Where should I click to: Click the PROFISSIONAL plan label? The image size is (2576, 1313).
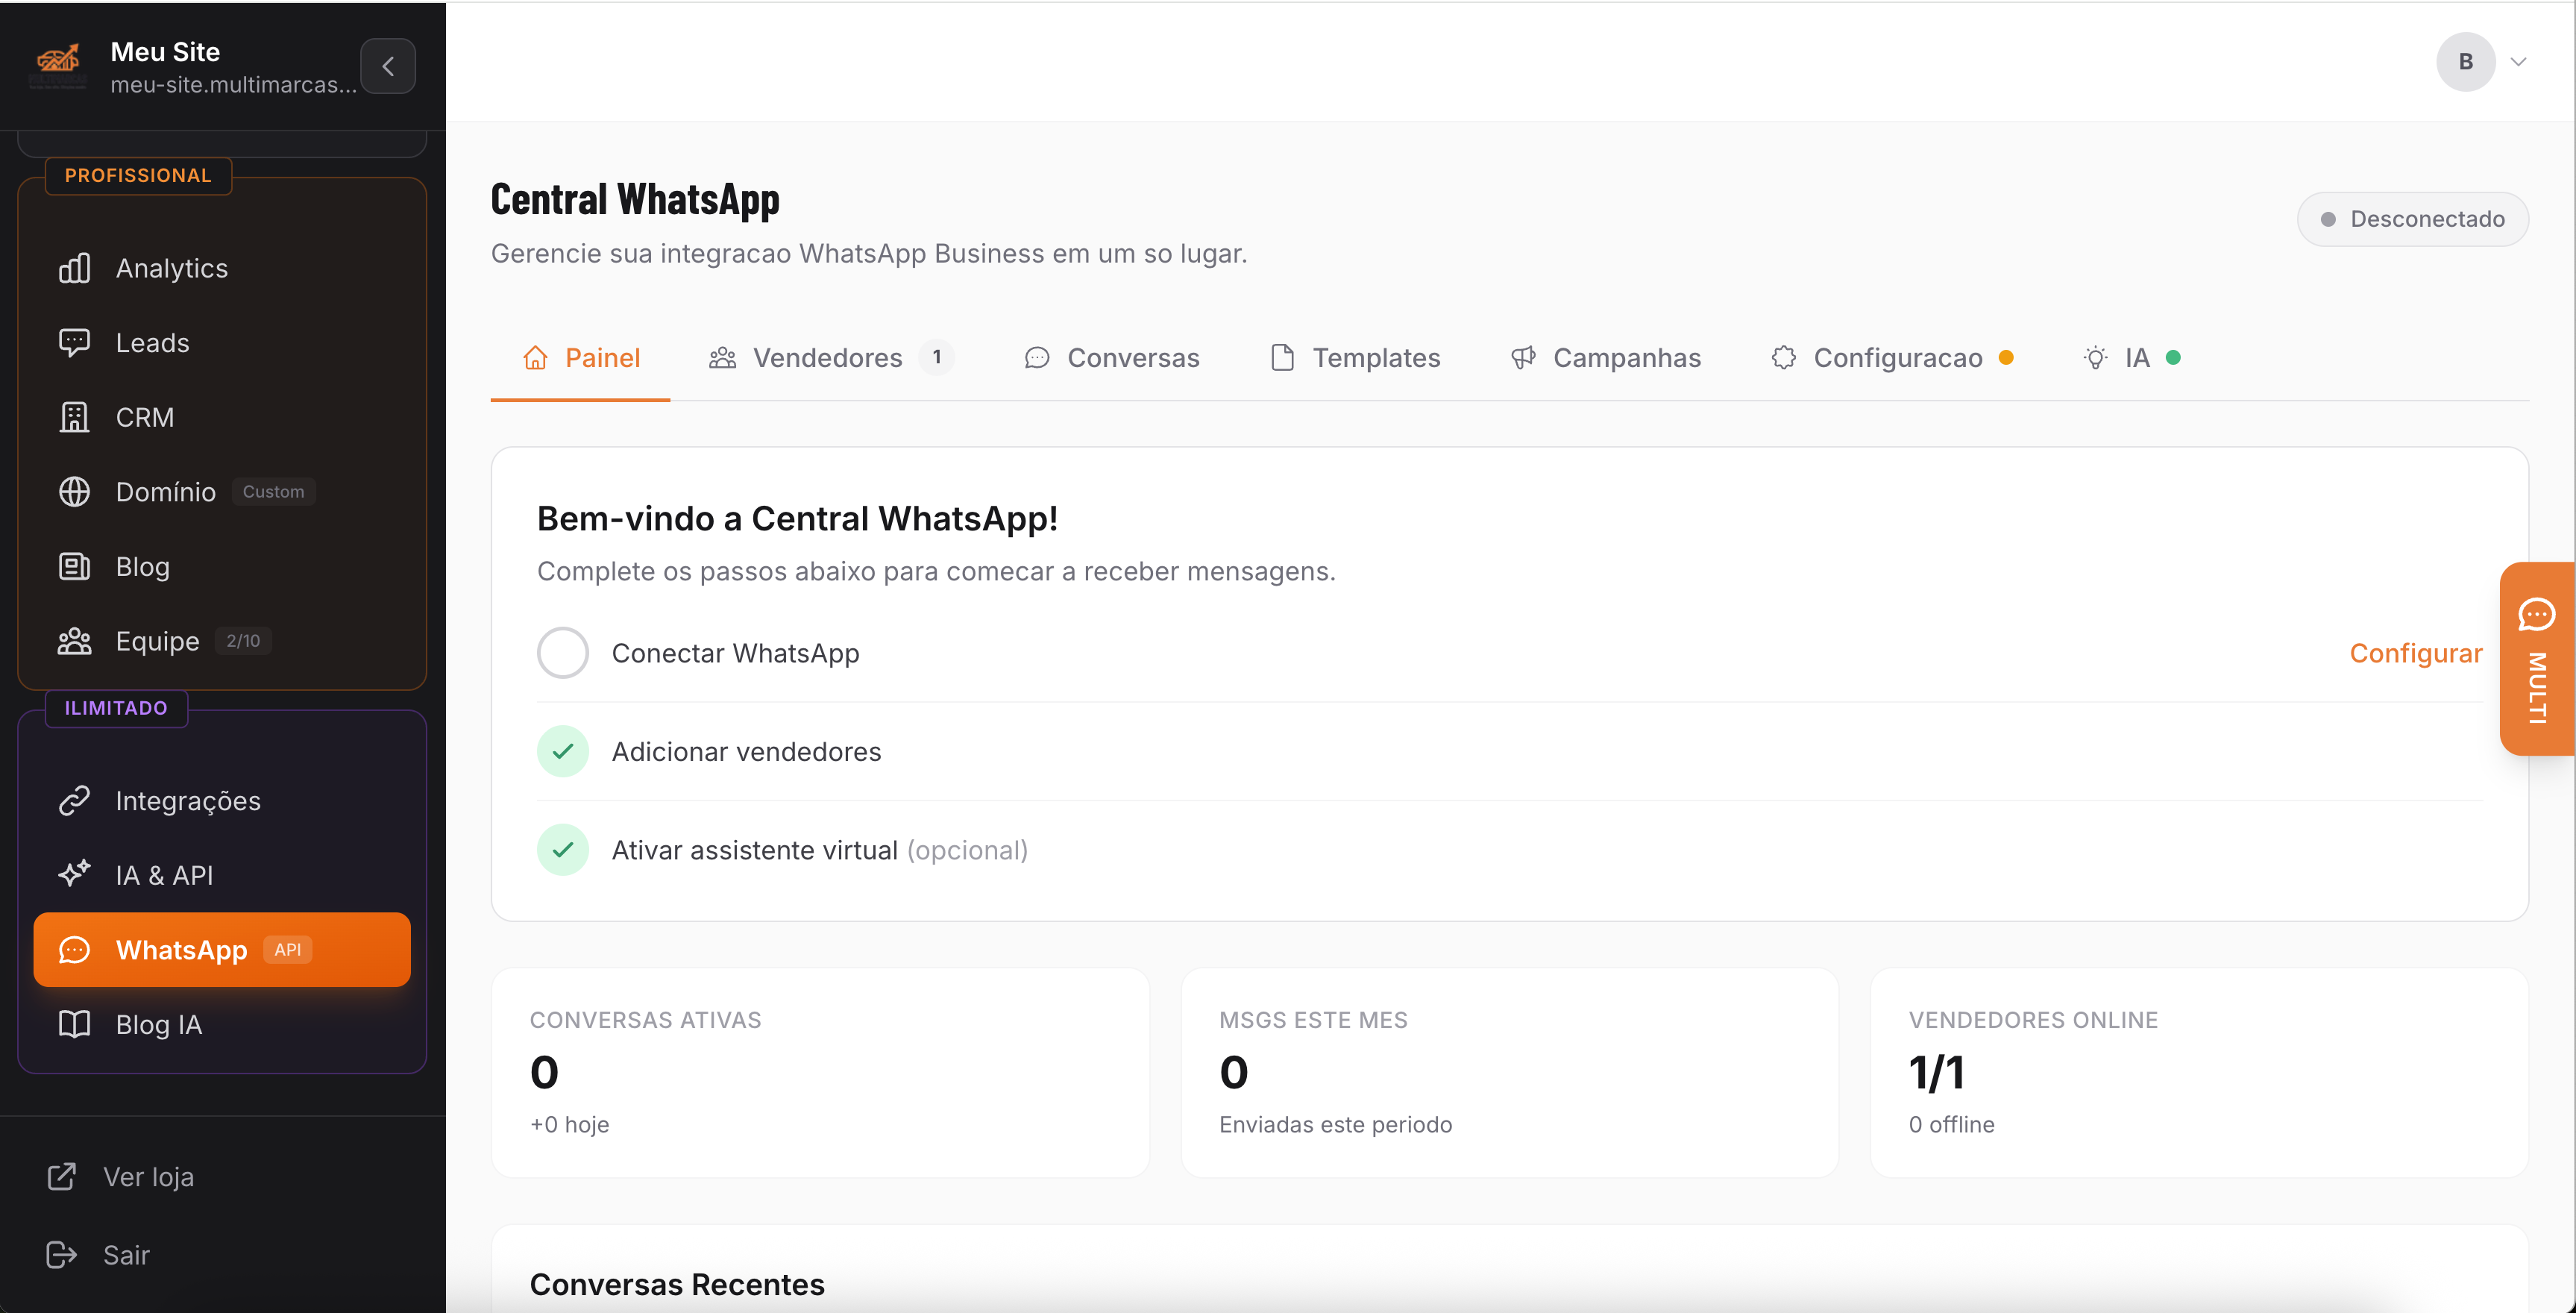pyautogui.click(x=138, y=176)
